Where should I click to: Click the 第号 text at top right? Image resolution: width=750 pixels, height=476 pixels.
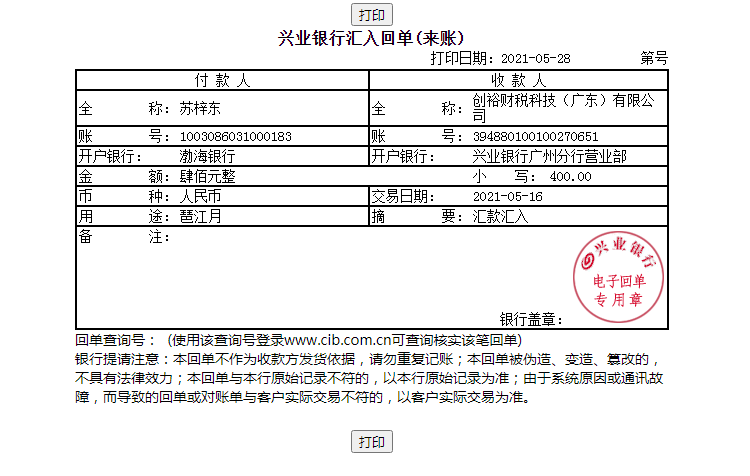coord(654,58)
